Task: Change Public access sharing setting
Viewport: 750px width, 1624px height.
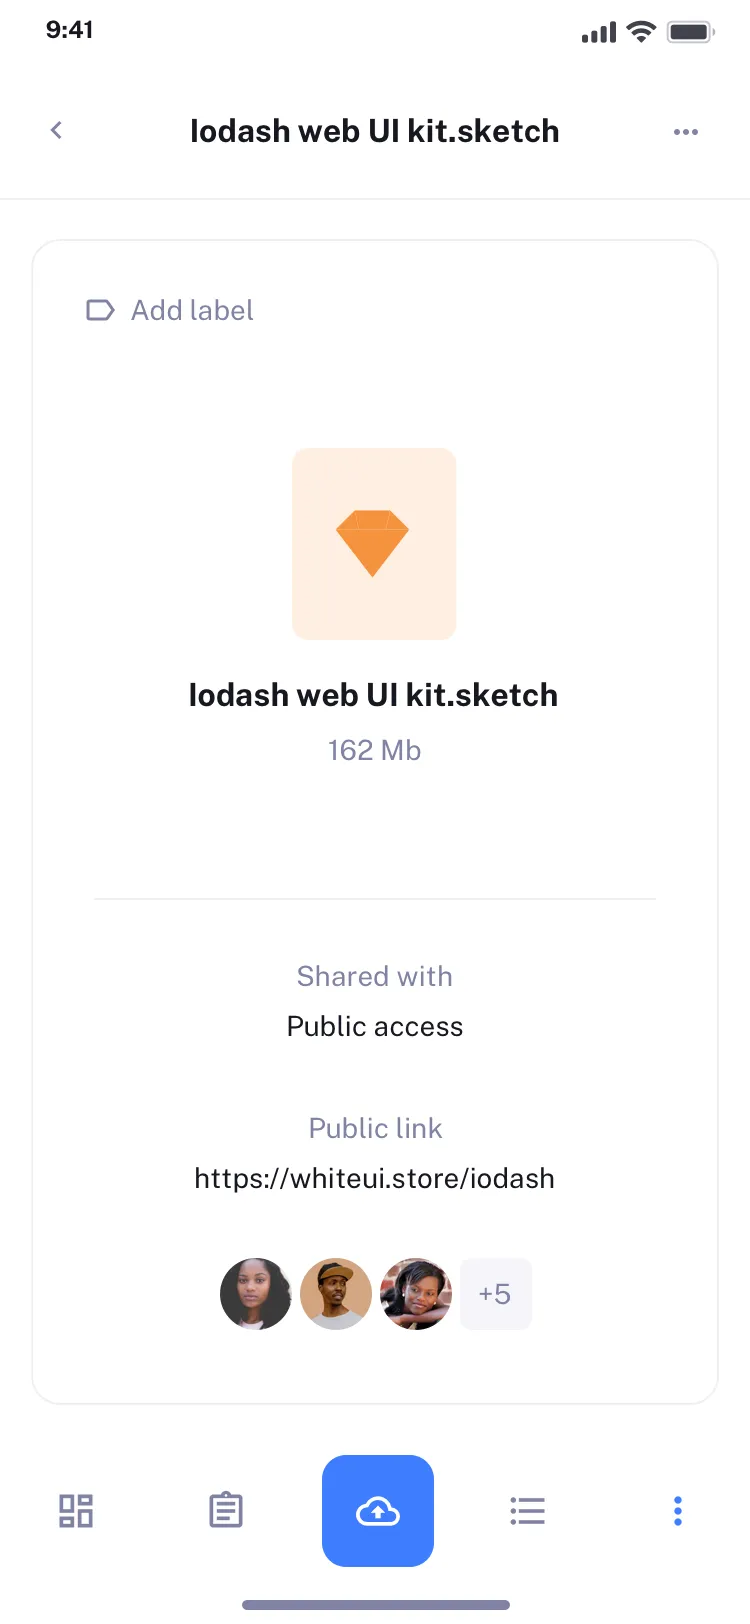Action: pyautogui.click(x=374, y=1026)
